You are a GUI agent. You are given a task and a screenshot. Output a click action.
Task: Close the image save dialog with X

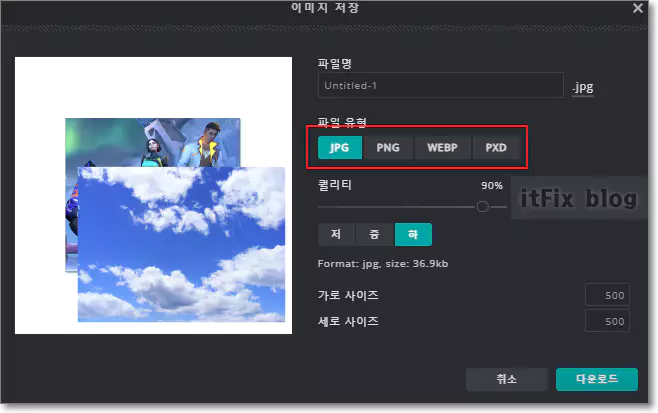[x=637, y=8]
